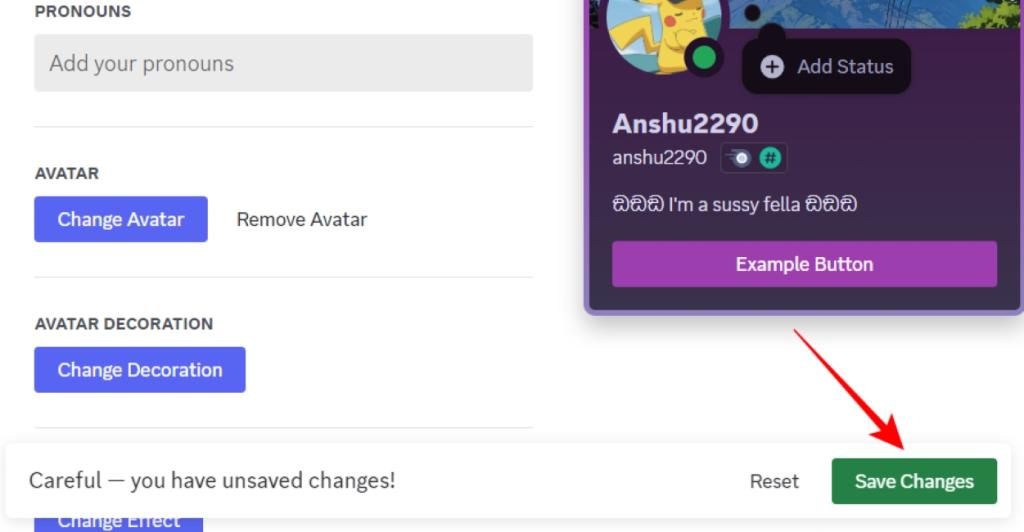Click the Add Status bubble text
The height and width of the screenshot is (532, 1024).
coord(844,67)
